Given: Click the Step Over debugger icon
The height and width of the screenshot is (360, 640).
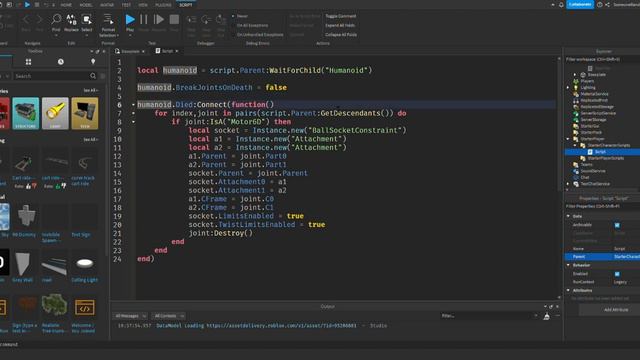Looking at the screenshot, I should (206, 20).
